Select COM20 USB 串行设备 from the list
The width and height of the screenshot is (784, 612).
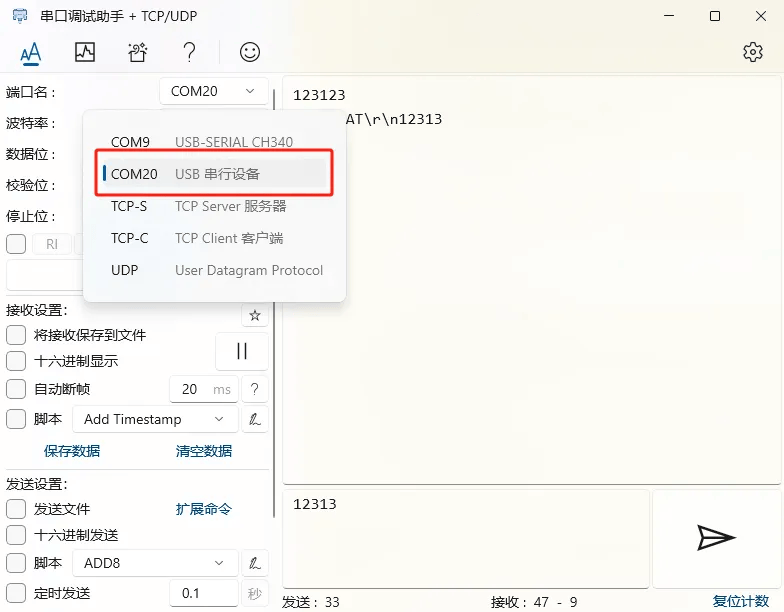point(215,174)
